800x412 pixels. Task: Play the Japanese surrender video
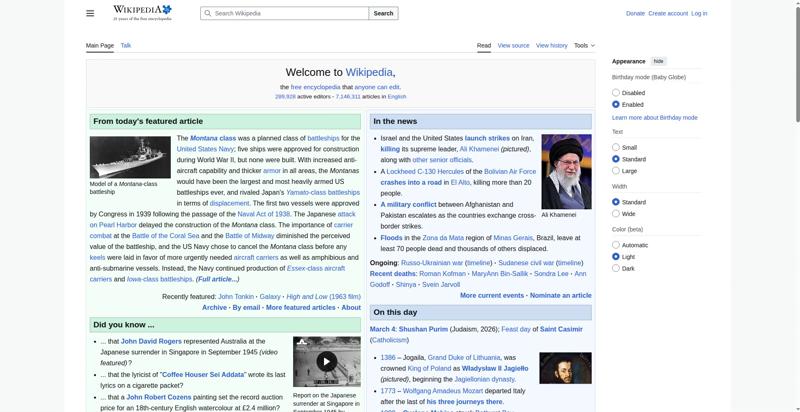(326, 362)
